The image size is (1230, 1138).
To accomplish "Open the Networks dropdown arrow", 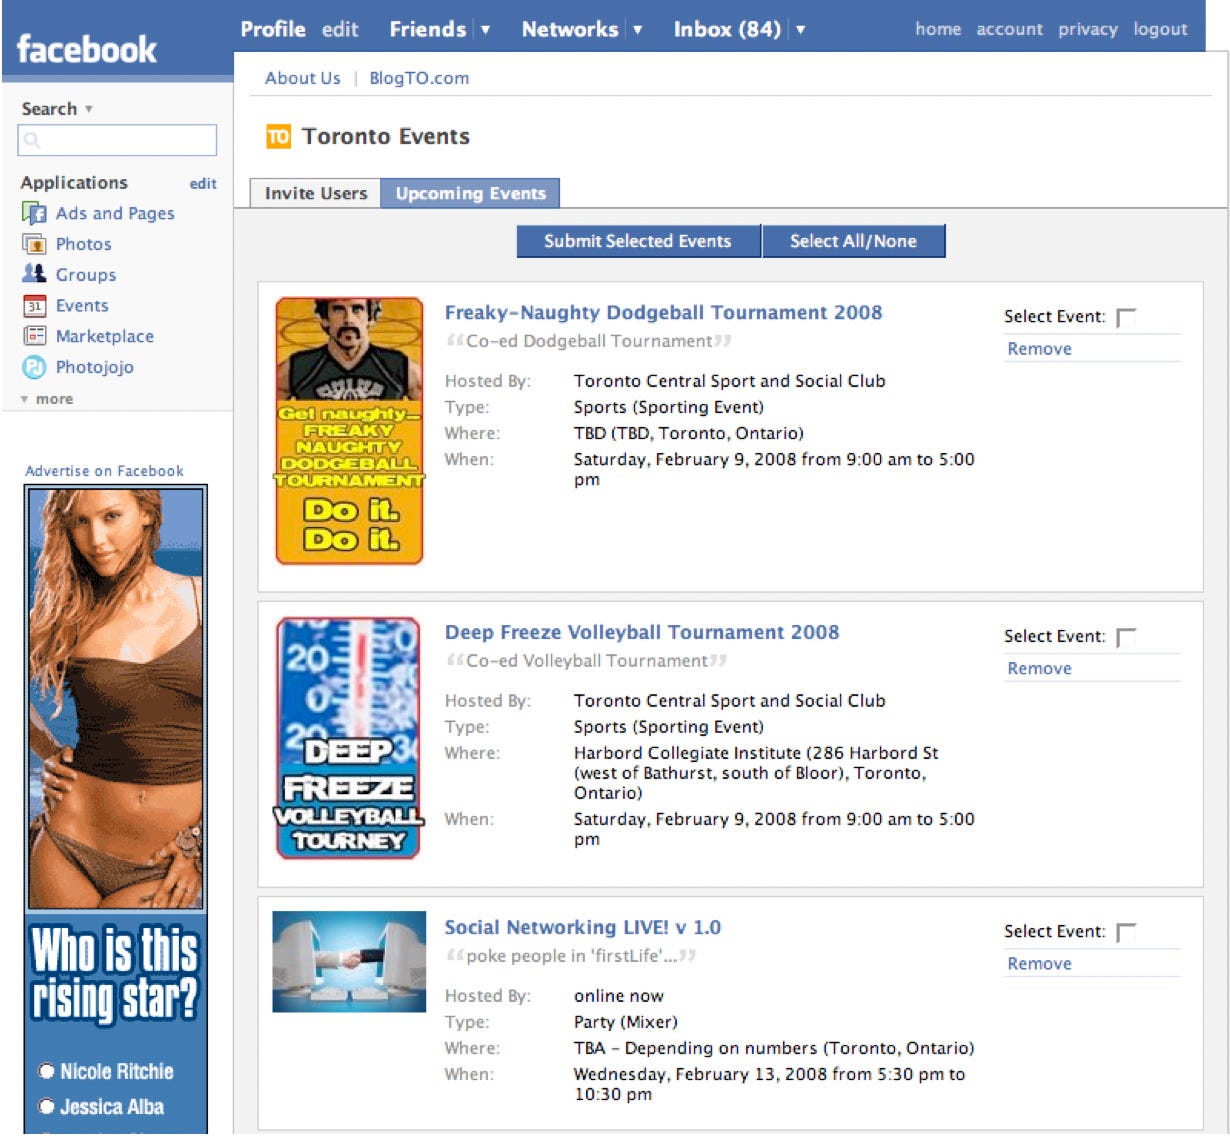I will [637, 30].
